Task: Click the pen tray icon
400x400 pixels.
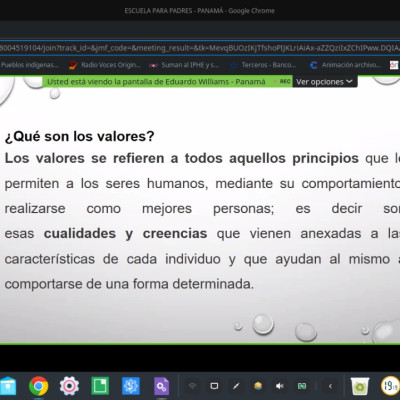Action: [x=236, y=386]
